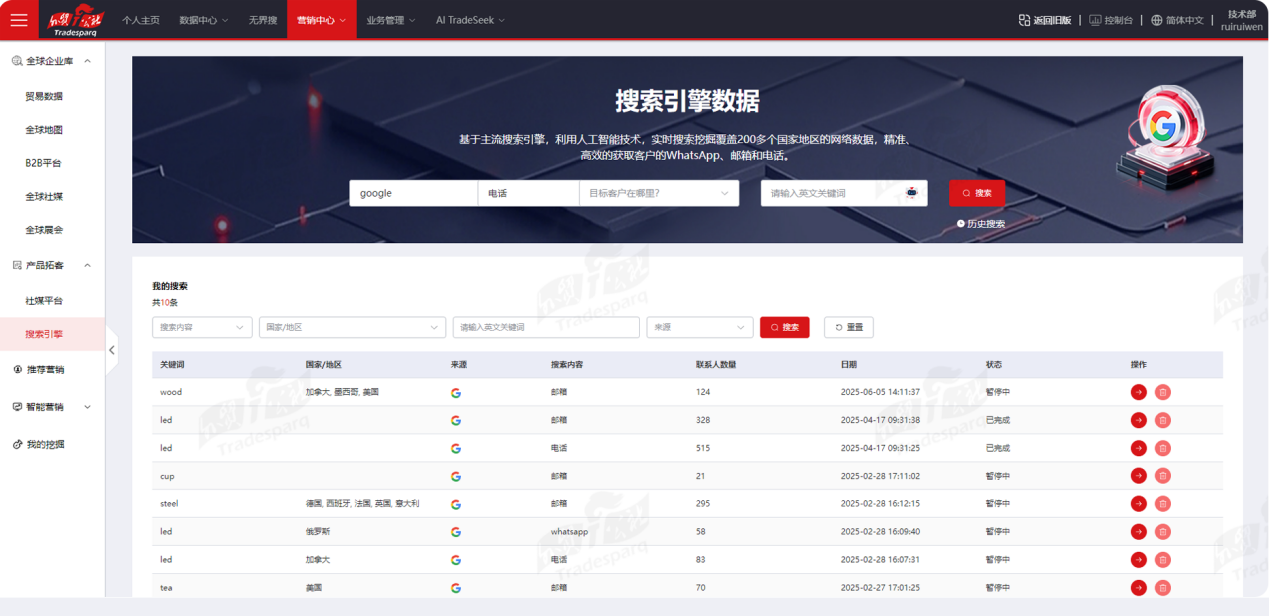Delete the steel search record

(1162, 504)
